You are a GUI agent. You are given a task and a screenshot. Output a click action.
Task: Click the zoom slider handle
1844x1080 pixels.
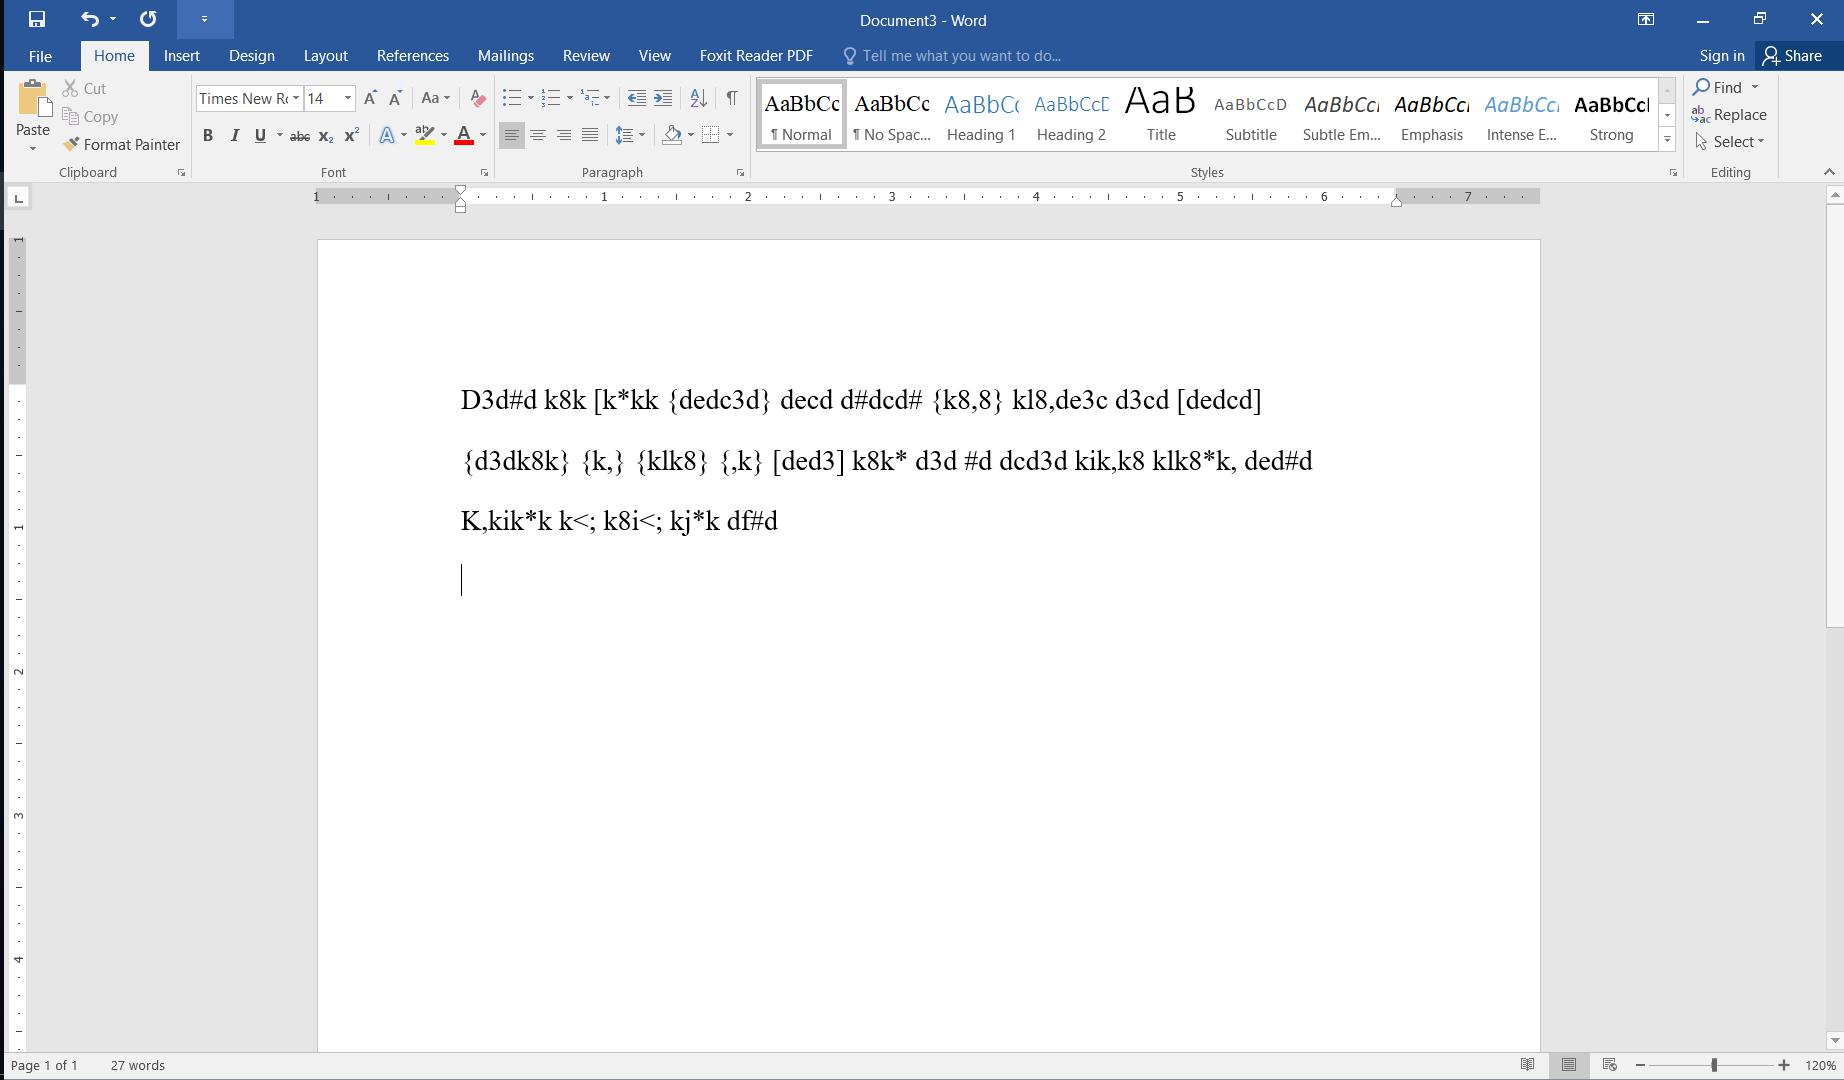pos(1714,1065)
